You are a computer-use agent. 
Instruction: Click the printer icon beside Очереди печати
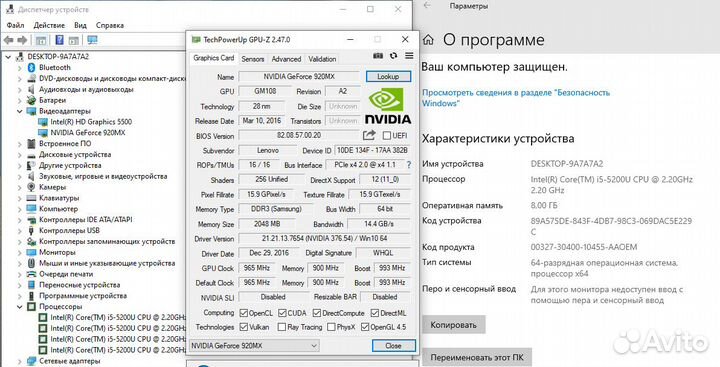pos(31,274)
